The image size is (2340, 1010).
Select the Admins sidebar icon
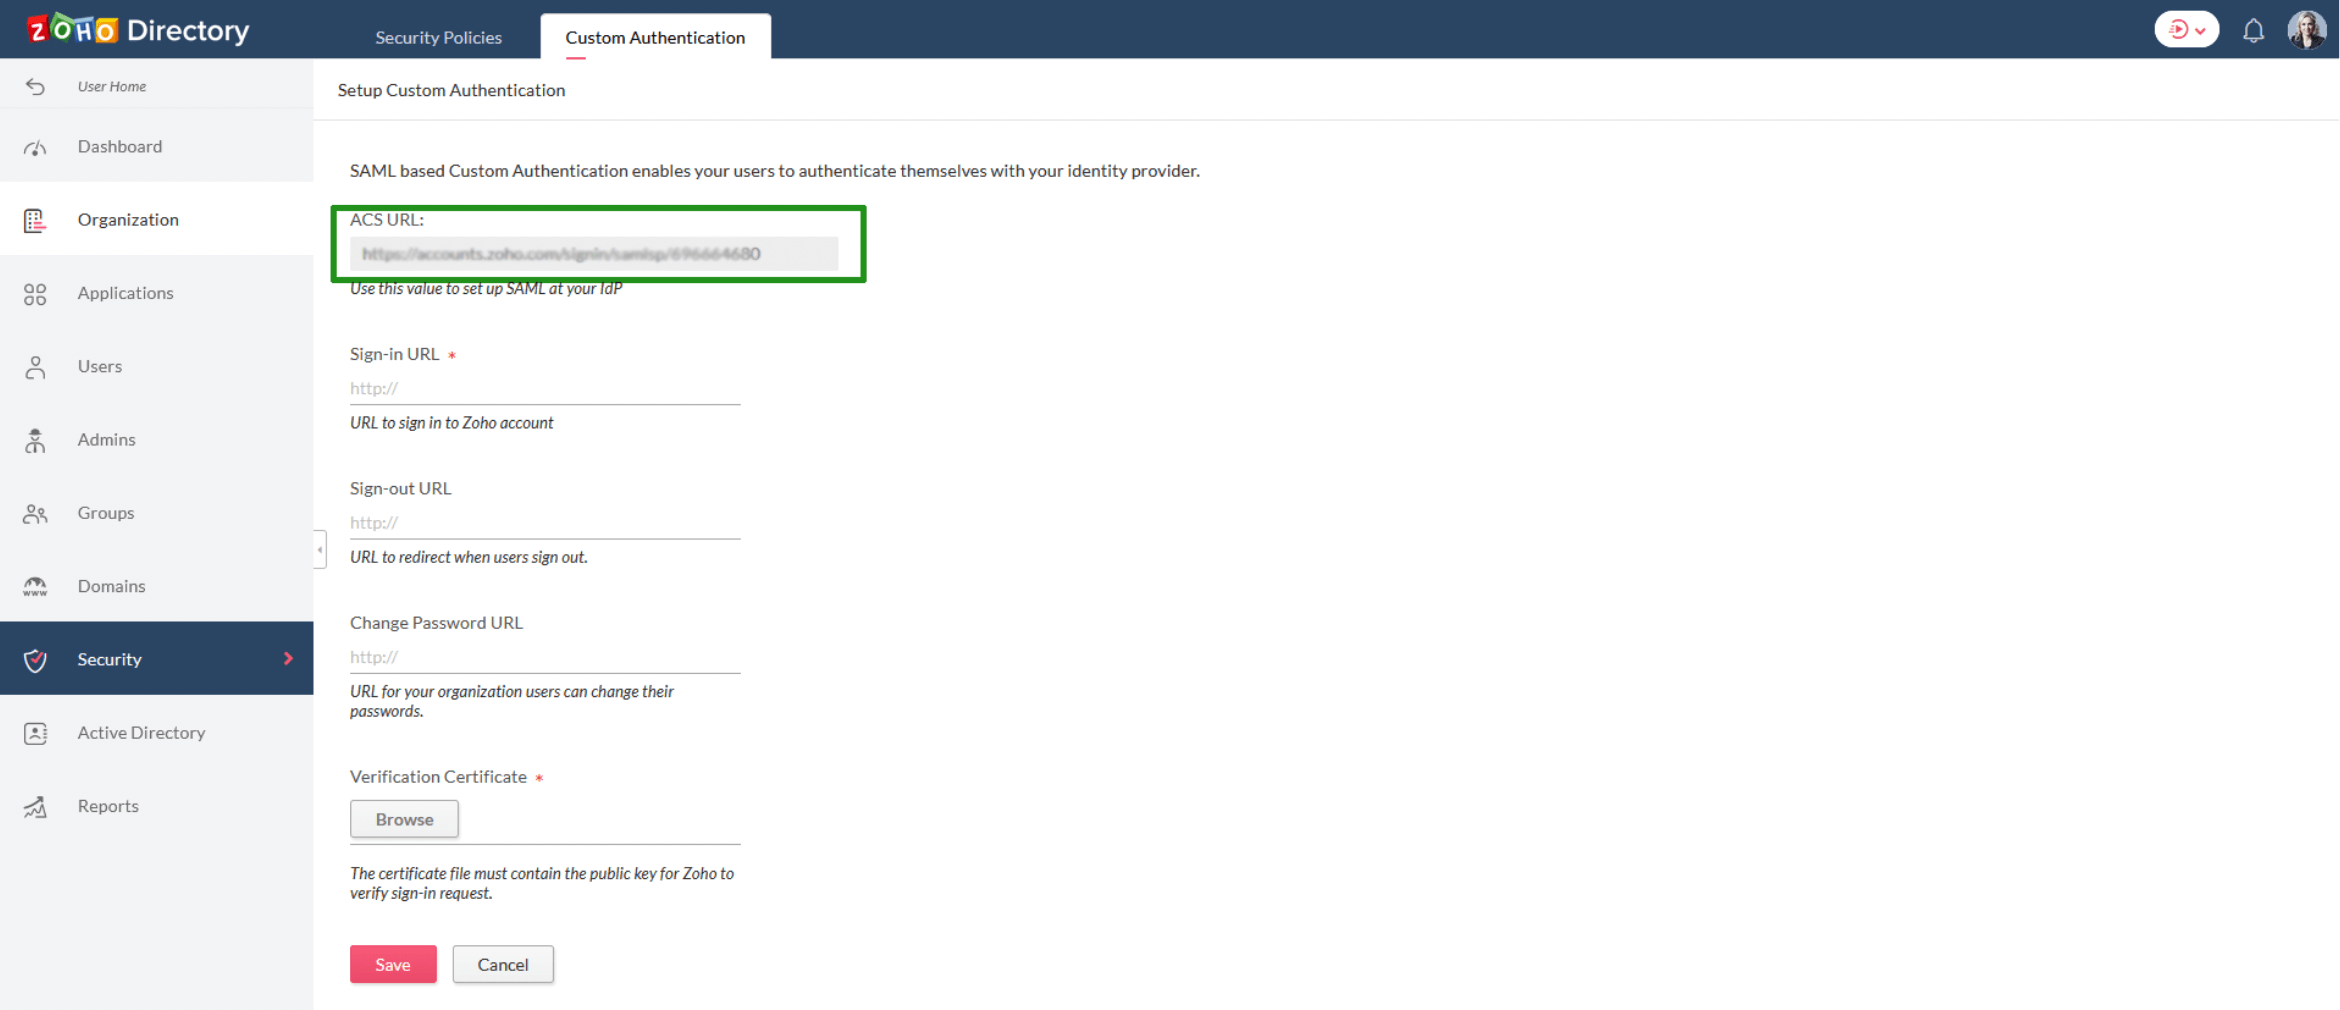pyautogui.click(x=35, y=439)
